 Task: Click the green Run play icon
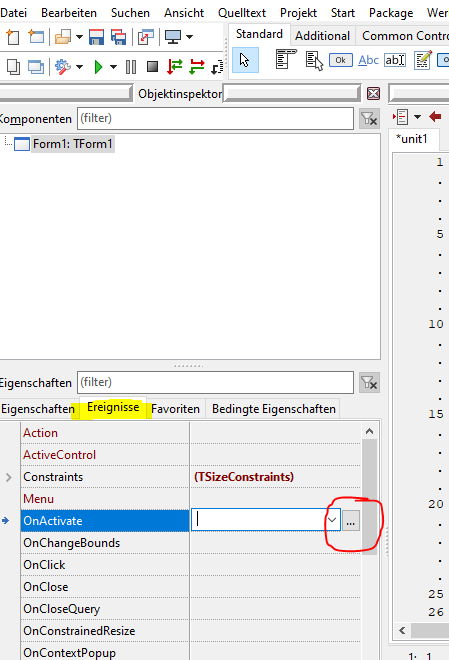(98, 67)
